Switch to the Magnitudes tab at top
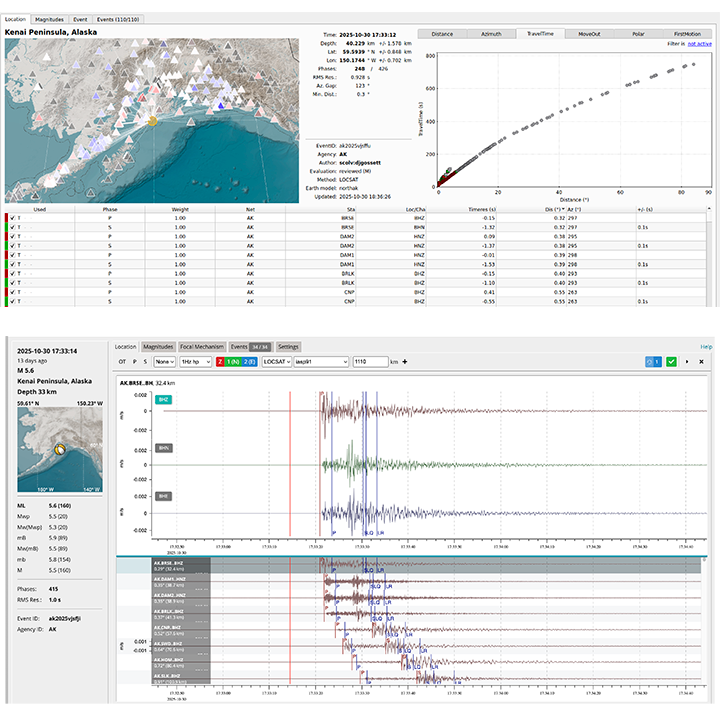The height and width of the screenshot is (720, 720). (49, 19)
